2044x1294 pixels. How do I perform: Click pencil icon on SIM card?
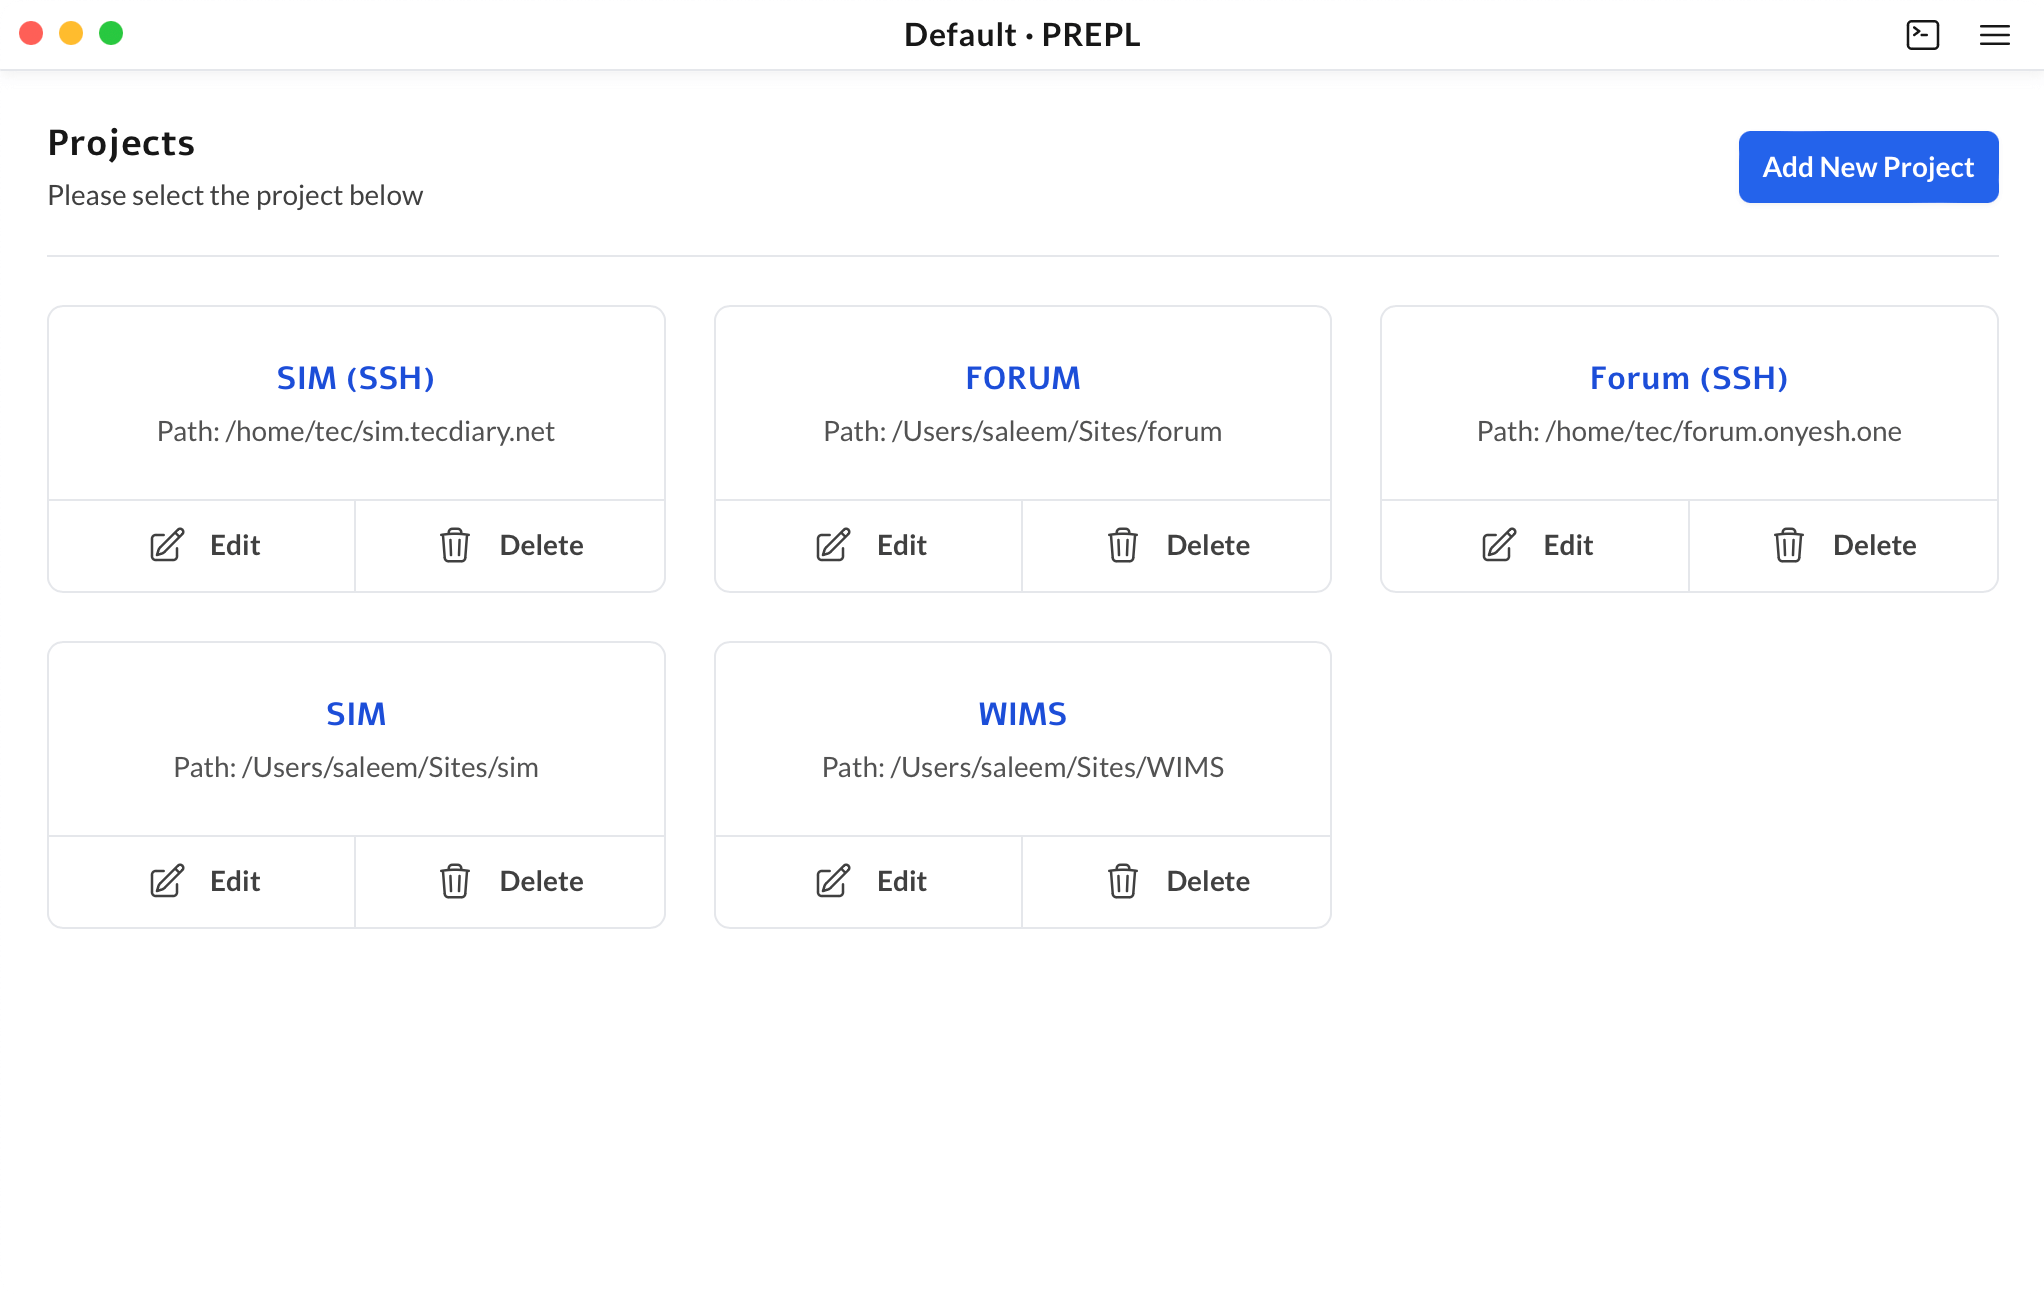click(167, 881)
